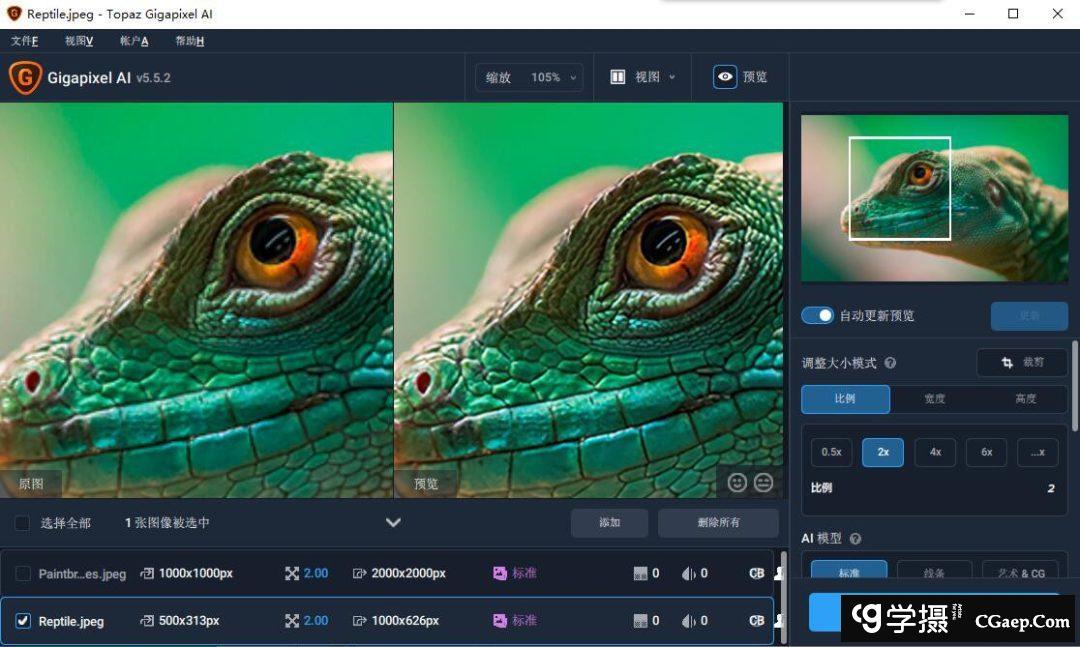The height and width of the screenshot is (647, 1080).
Task: Check the 选择全部 checkbox
Action: [x=22, y=523]
